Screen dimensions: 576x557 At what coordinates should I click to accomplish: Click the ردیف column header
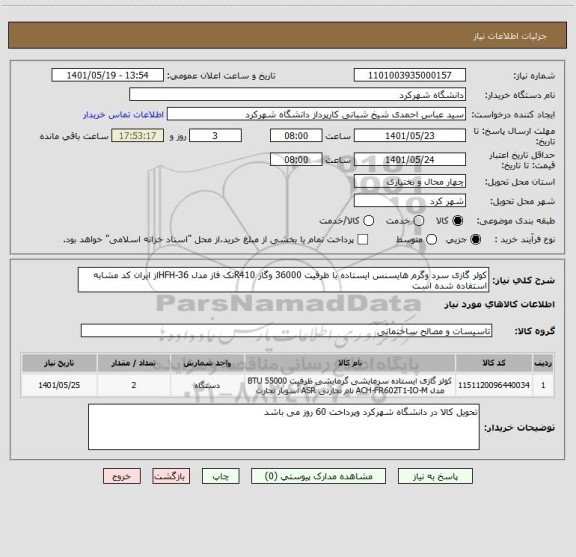point(543,363)
